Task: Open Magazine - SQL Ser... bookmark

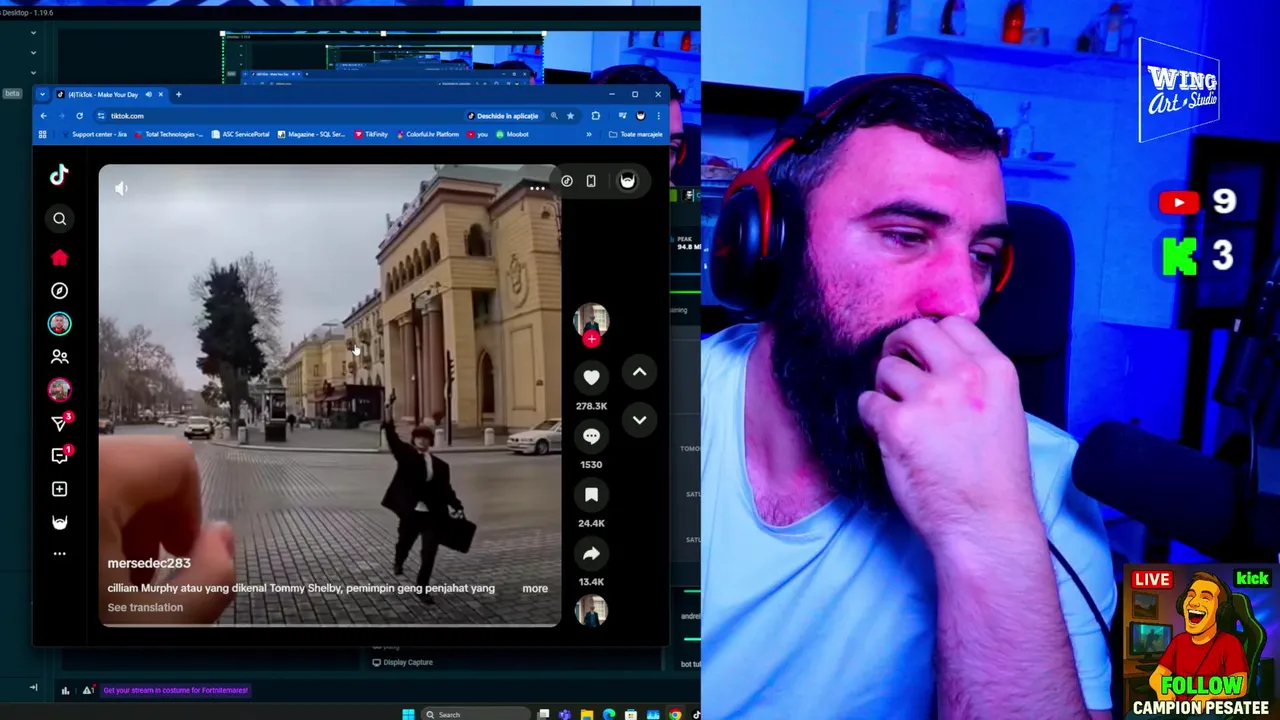Action: (x=310, y=134)
